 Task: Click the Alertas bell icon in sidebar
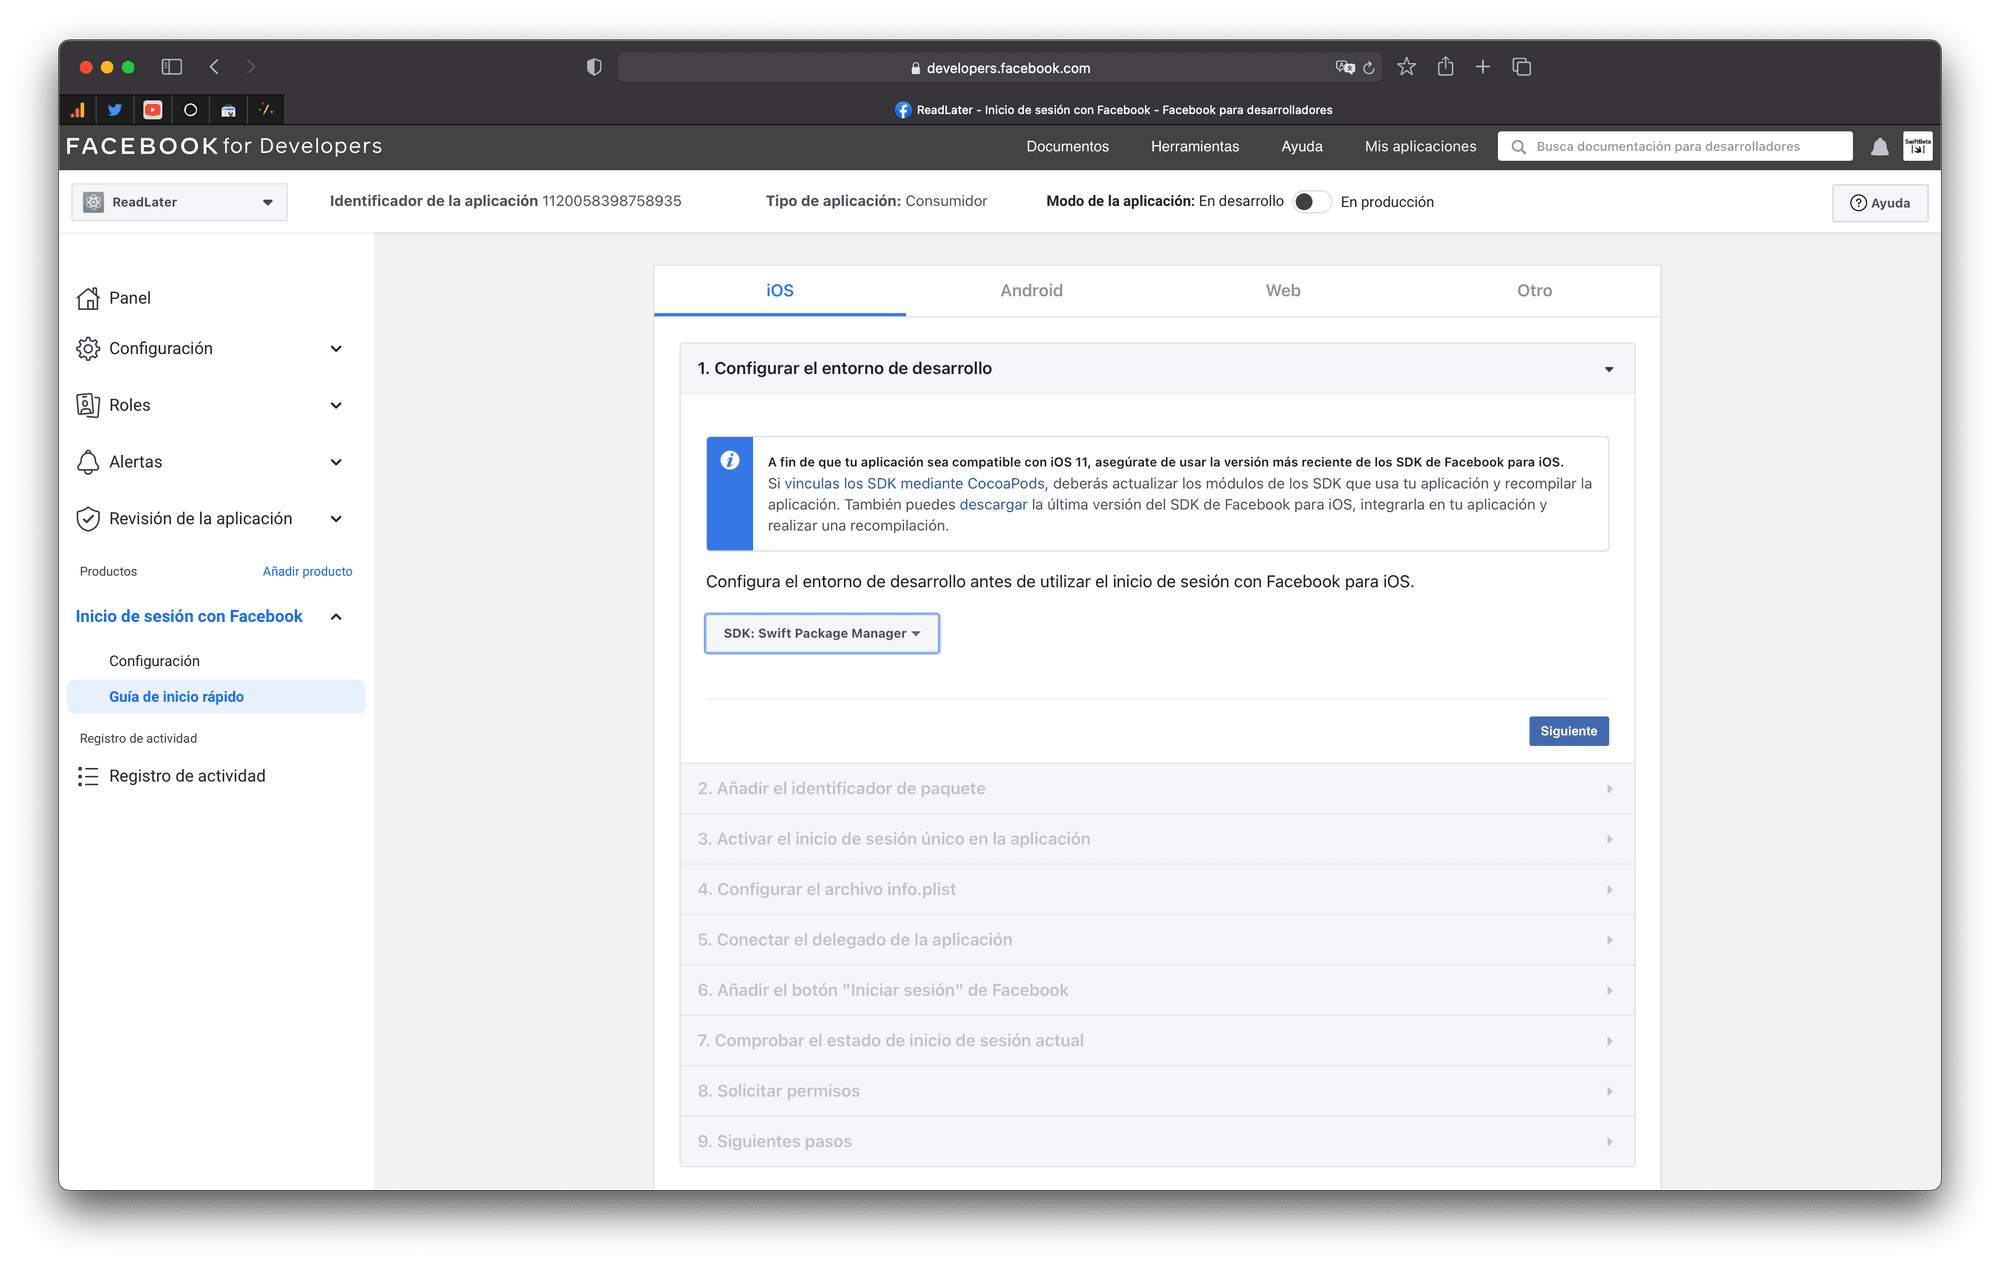click(88, 462)
